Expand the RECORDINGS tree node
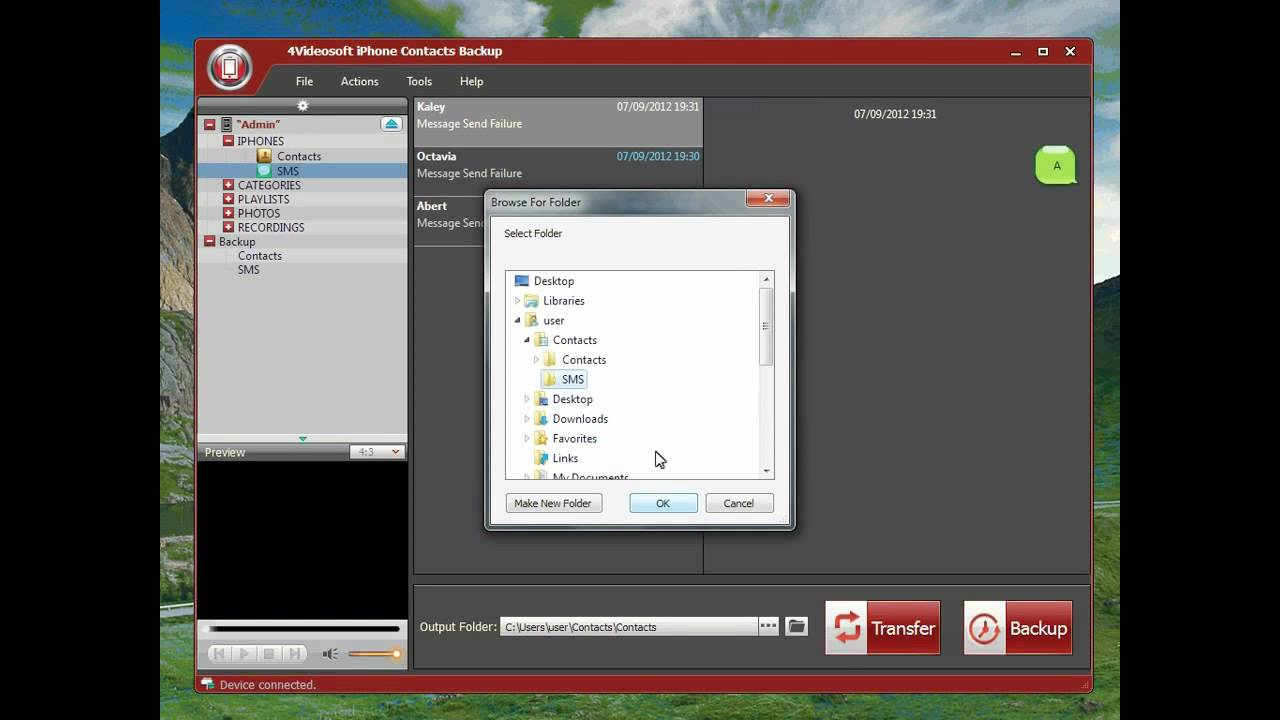 coord(228,227)
